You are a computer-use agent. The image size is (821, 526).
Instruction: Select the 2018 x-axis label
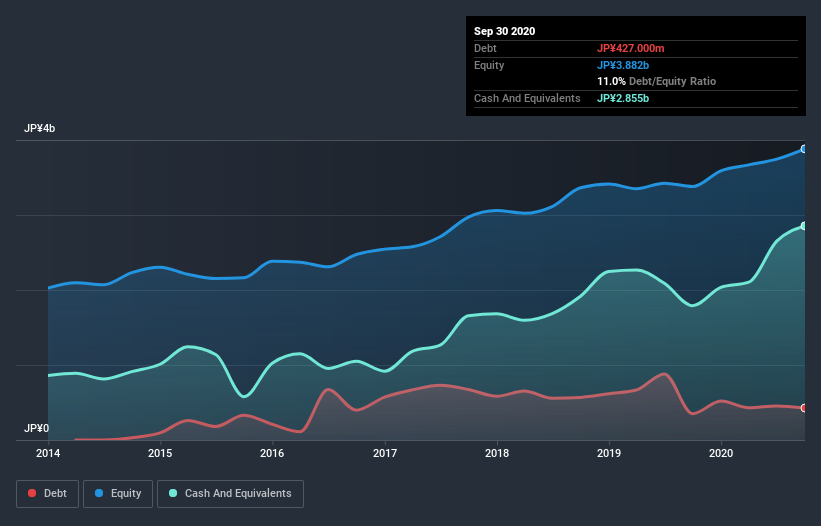coord(497,453)
